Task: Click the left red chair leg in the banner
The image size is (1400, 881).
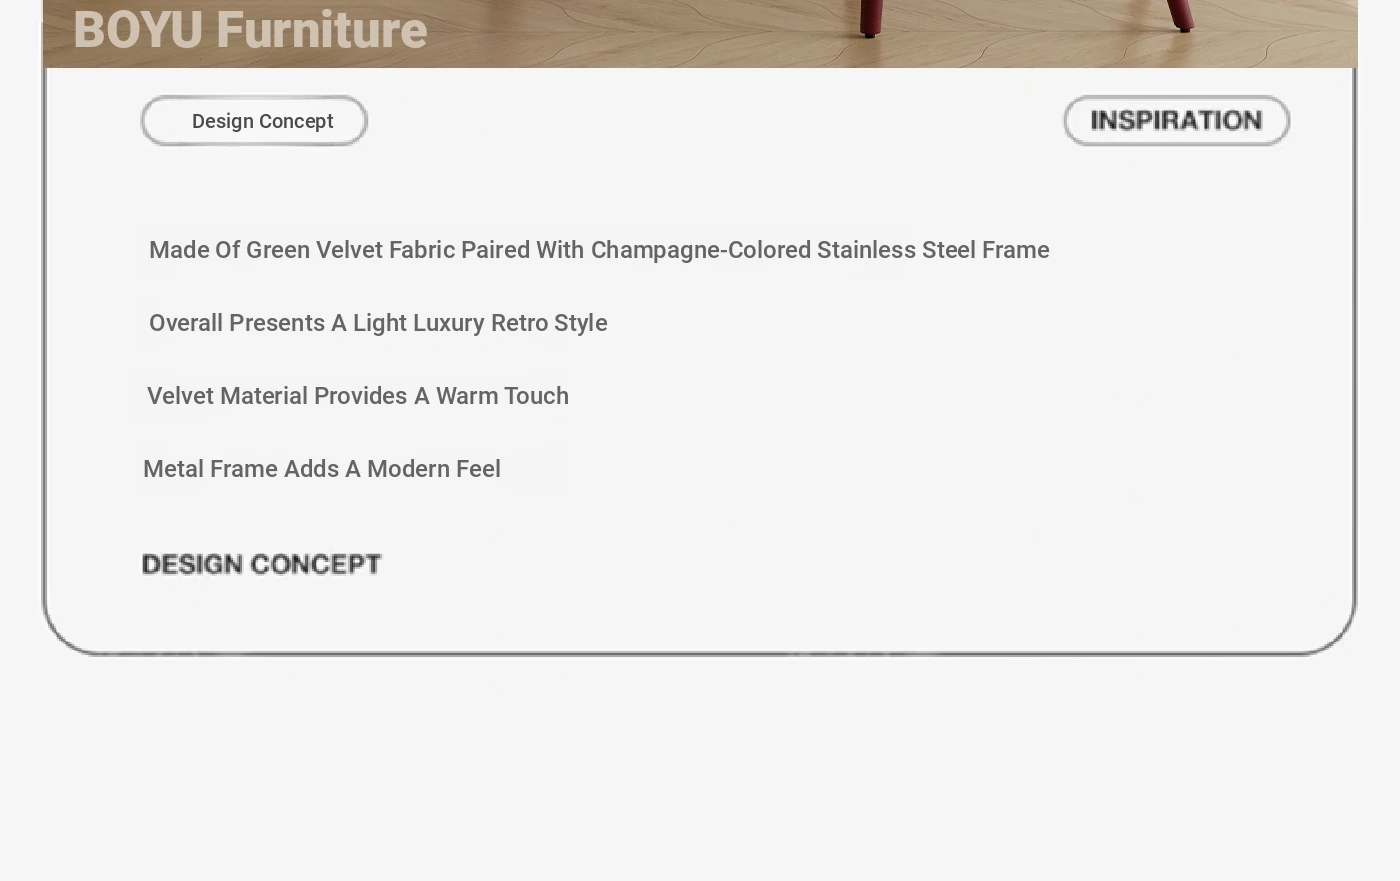Action: pos(871,18)
